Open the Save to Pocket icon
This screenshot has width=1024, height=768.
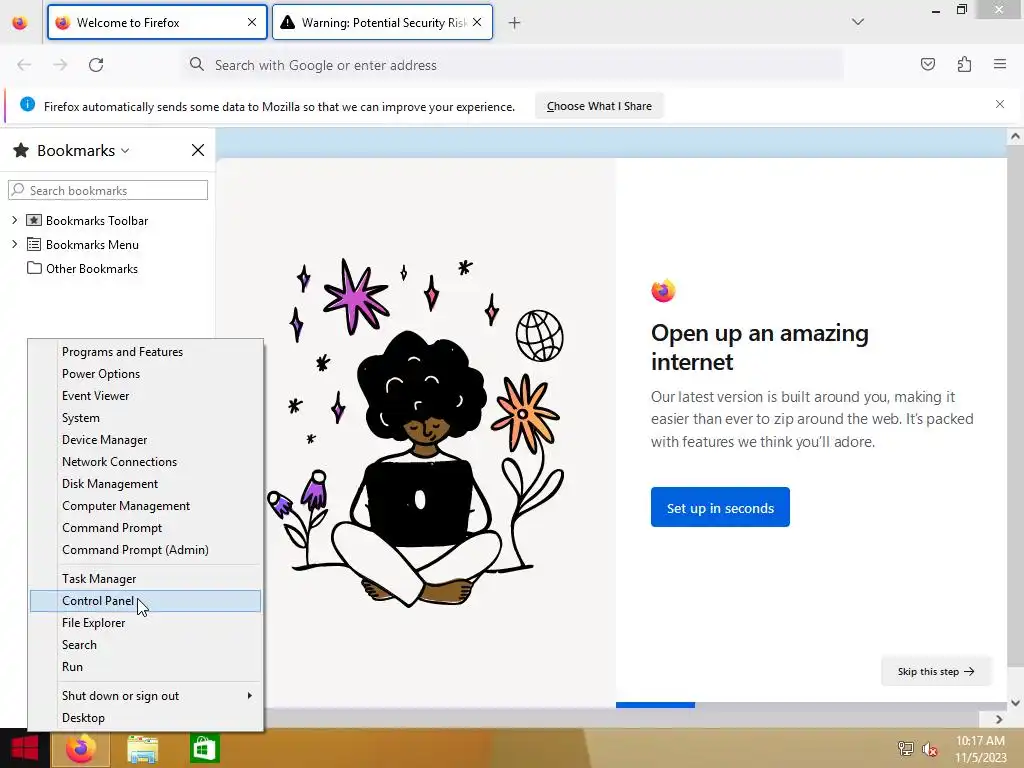(x=927, y=64)
